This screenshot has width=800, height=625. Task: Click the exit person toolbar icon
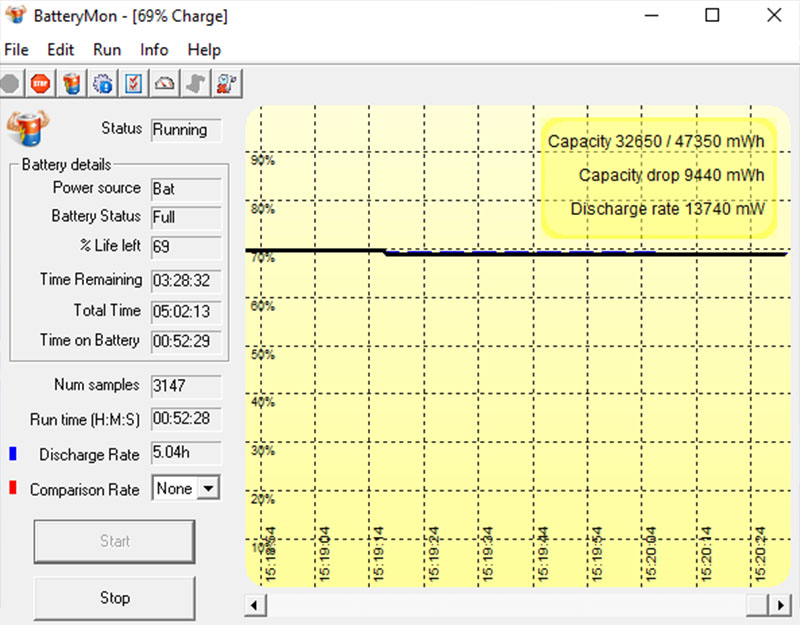click(226, 83)
